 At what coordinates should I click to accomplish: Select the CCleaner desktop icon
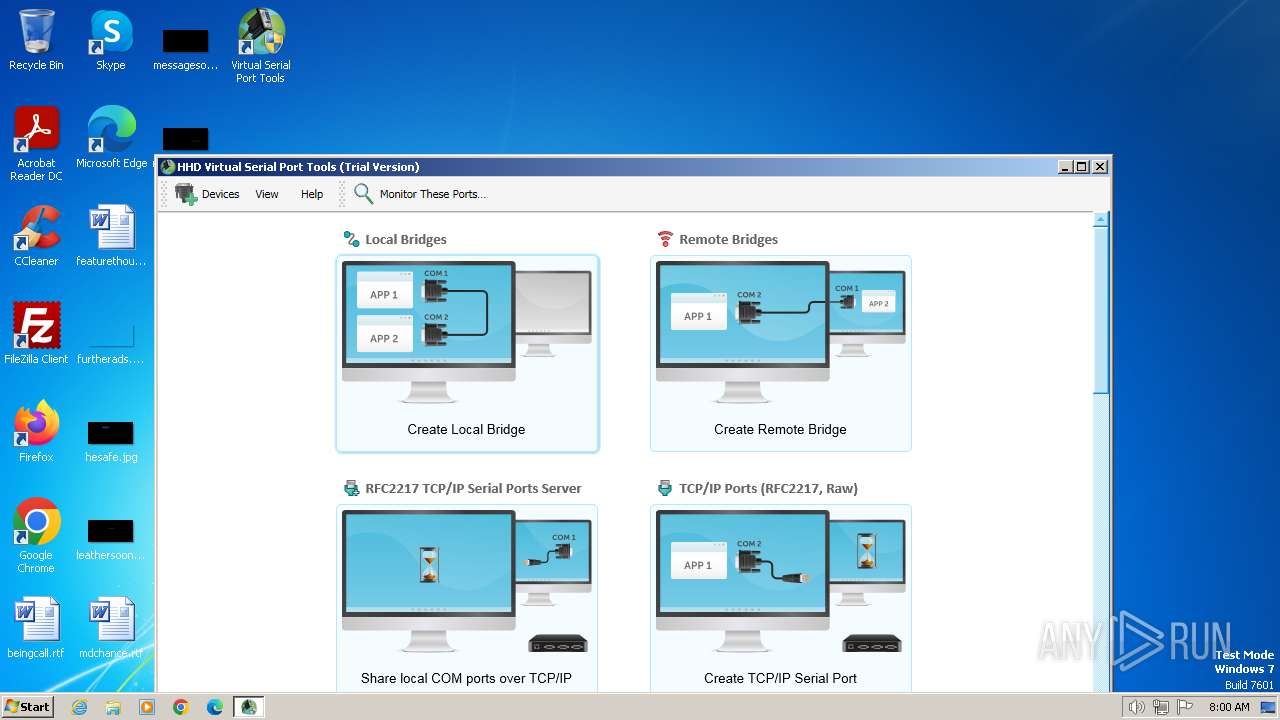click(x=36, y=236)
